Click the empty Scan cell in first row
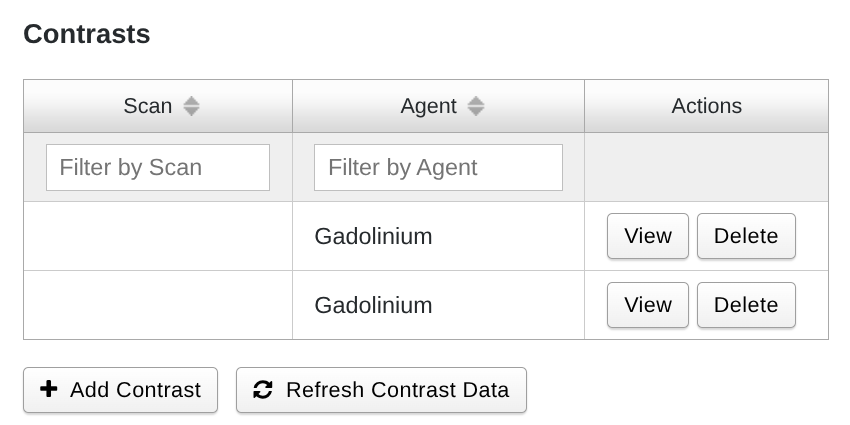The image size is (850, 425). pos(158,236)
